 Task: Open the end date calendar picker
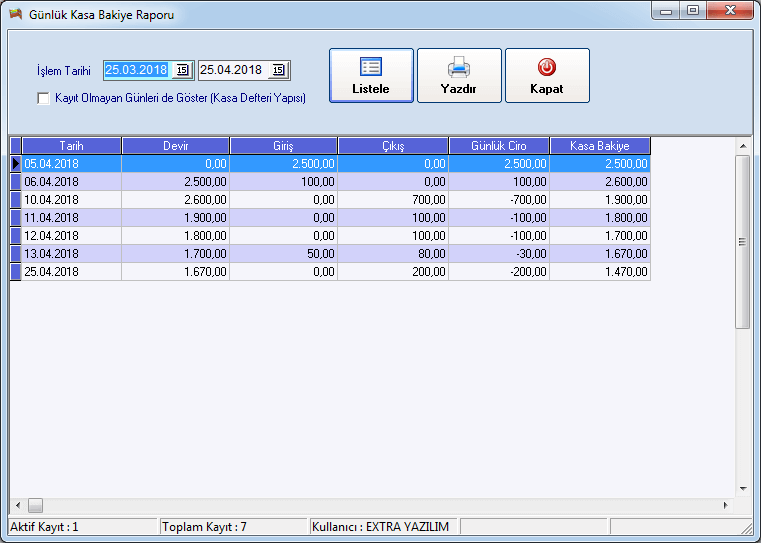[279, 70]
